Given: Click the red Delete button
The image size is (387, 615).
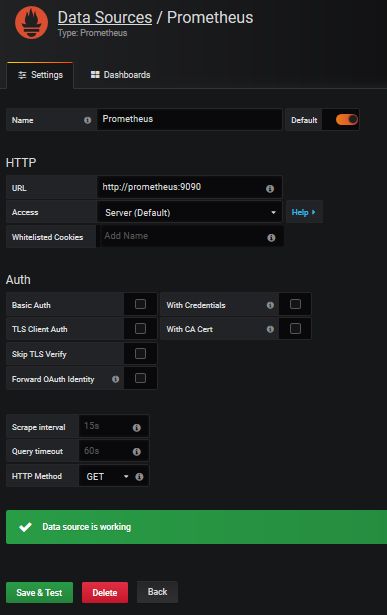Looking at the screenshot, I should pyautogui.click(x=105, y=592).
